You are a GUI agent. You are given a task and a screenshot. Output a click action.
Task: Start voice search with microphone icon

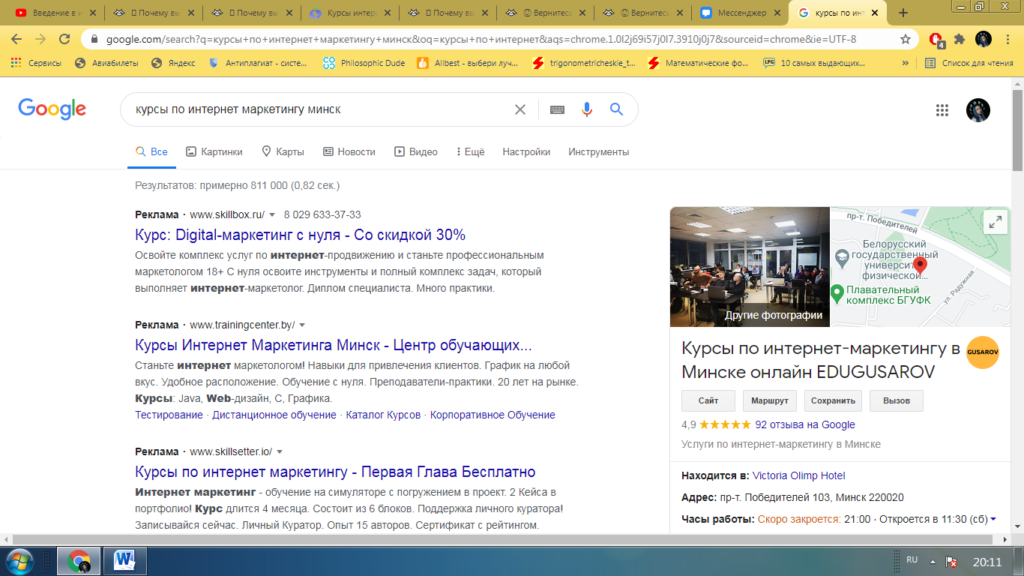pos(586,110)
